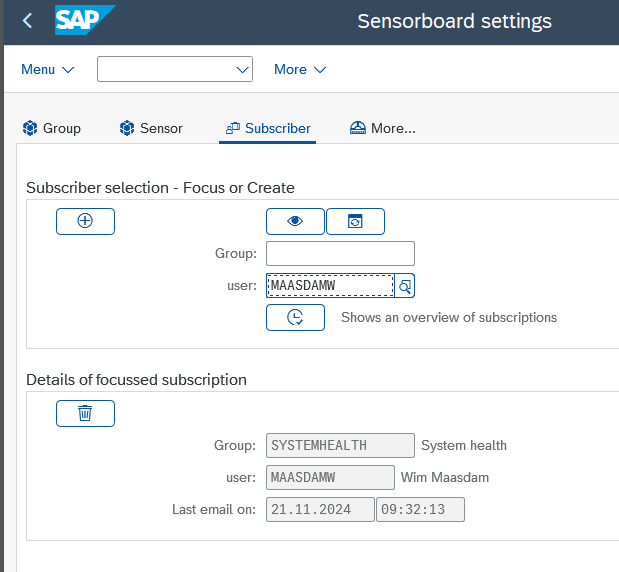Click the Last email time field
Screen dimensions: 619x572
pyautogui.click(x=420, y=509)
